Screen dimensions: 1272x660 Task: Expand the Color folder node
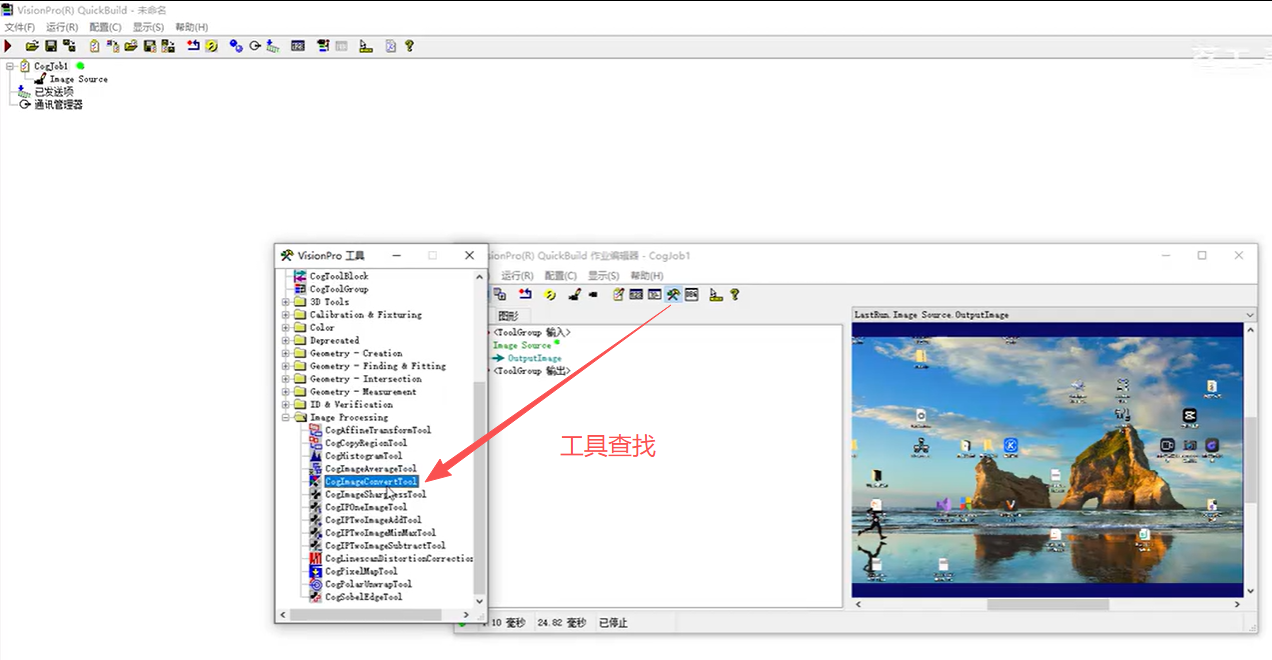[286, 328]
